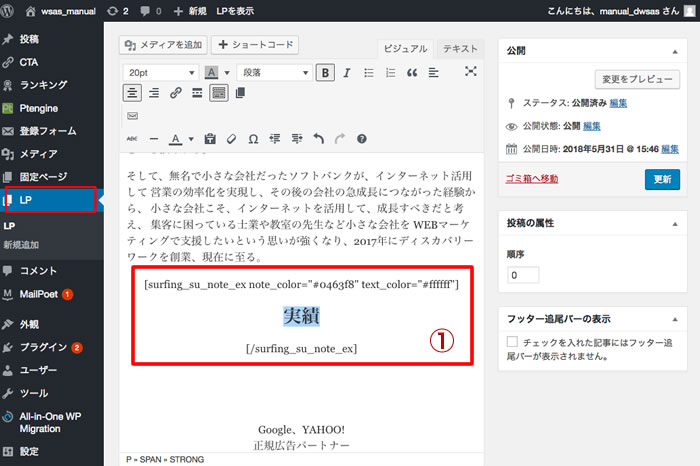Screen dimensions: 700x466
Task: Check the footer follow bar display checkbox
Action: coord(513,342)
